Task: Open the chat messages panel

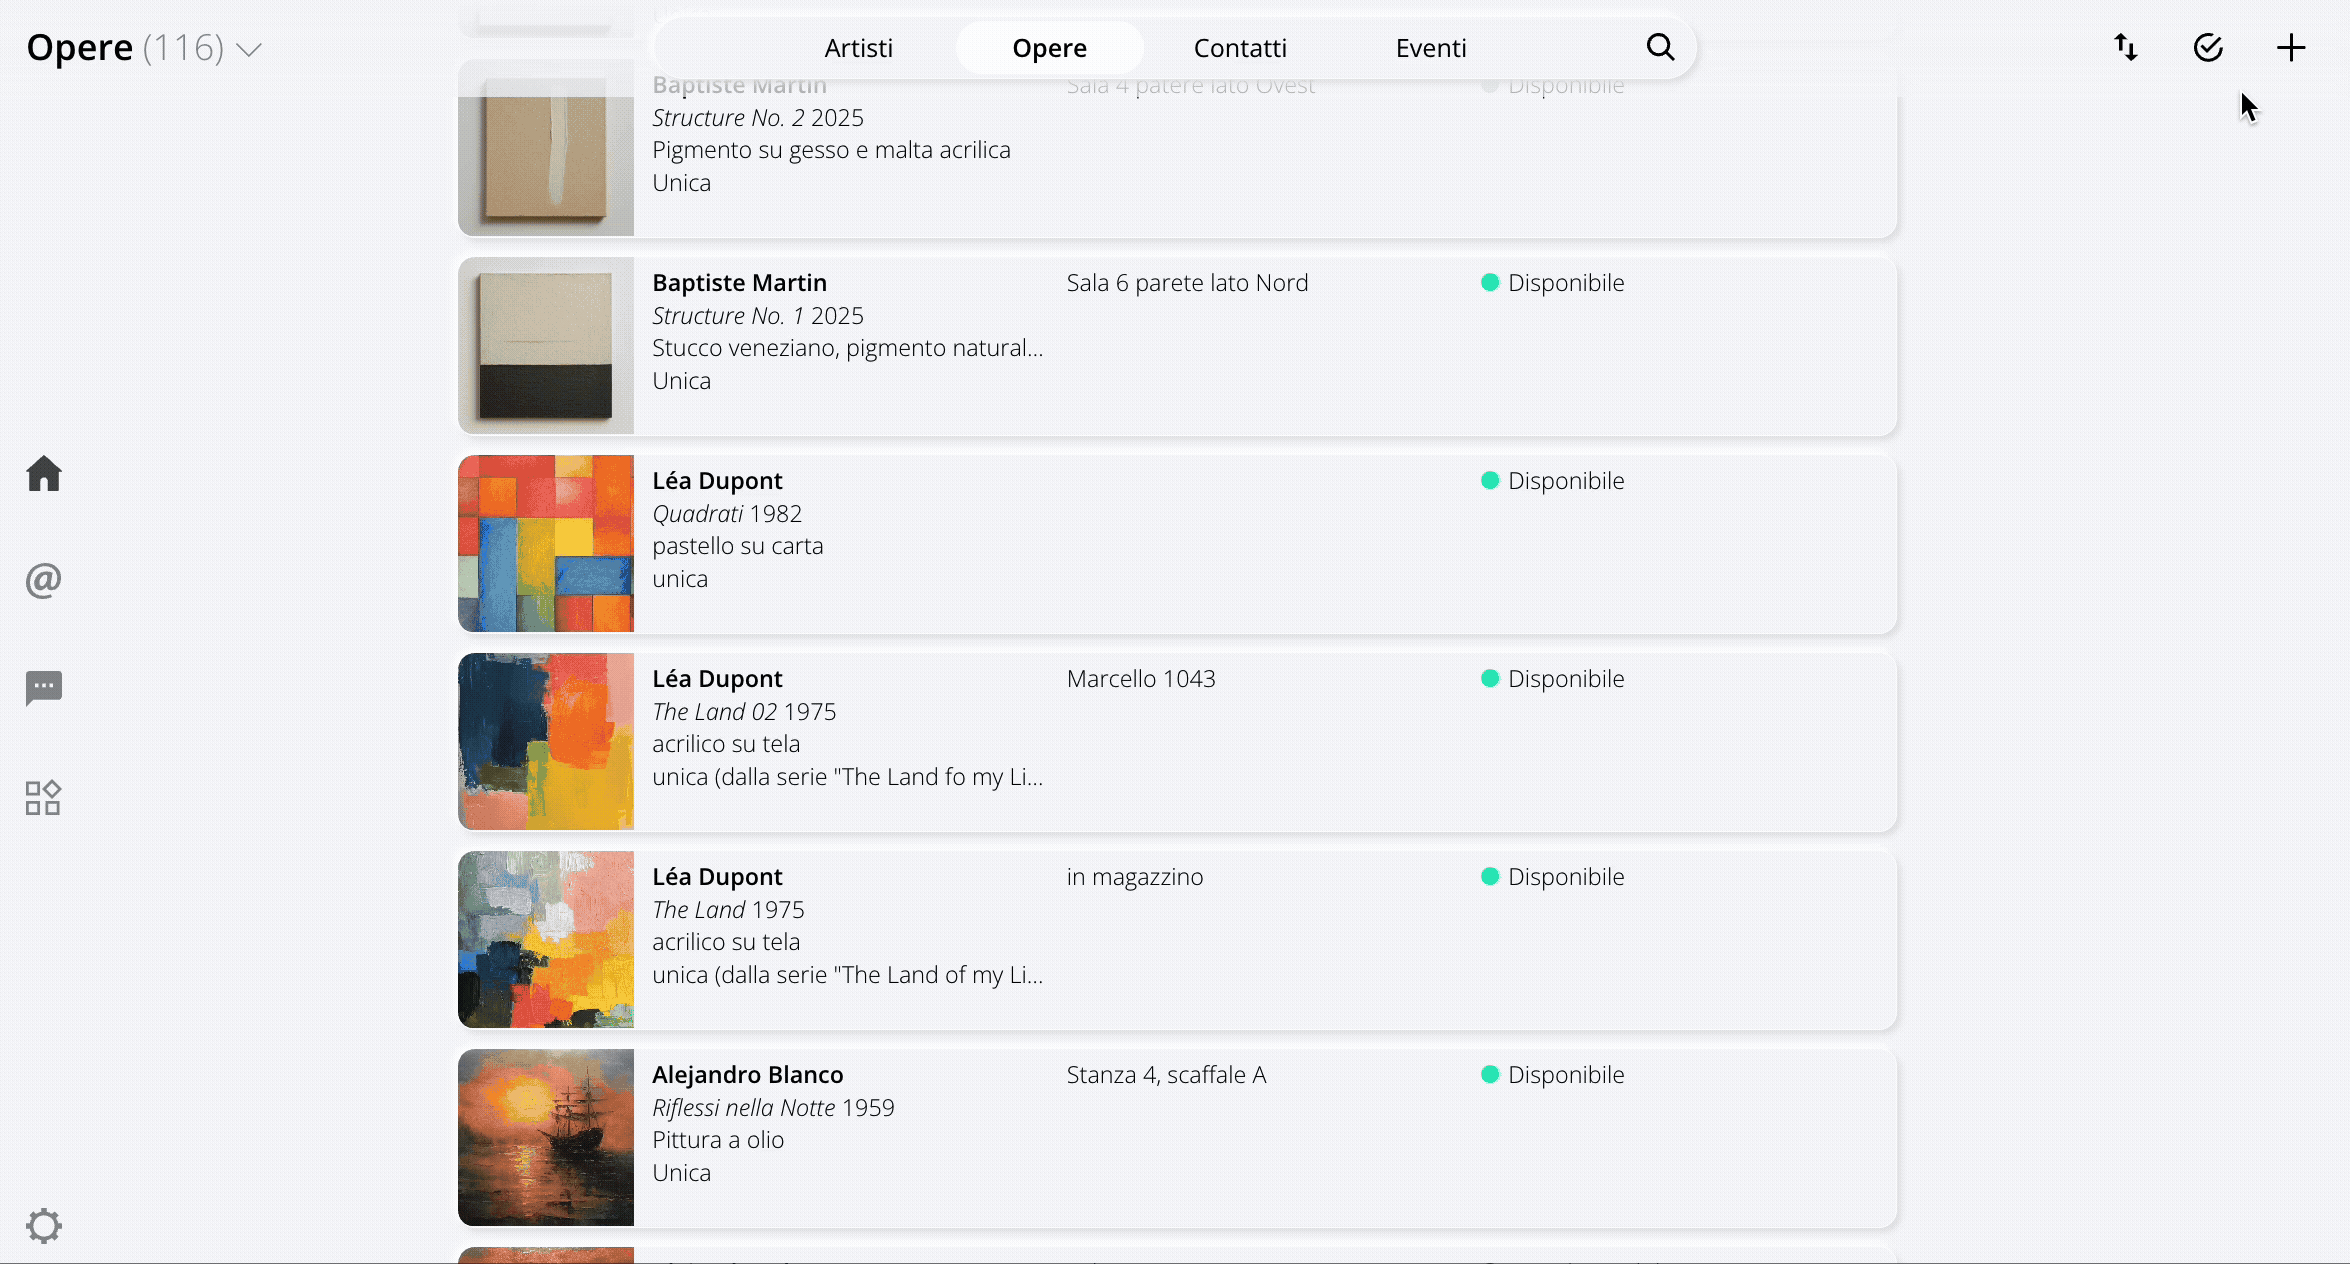Action: (x=44, y=689)
